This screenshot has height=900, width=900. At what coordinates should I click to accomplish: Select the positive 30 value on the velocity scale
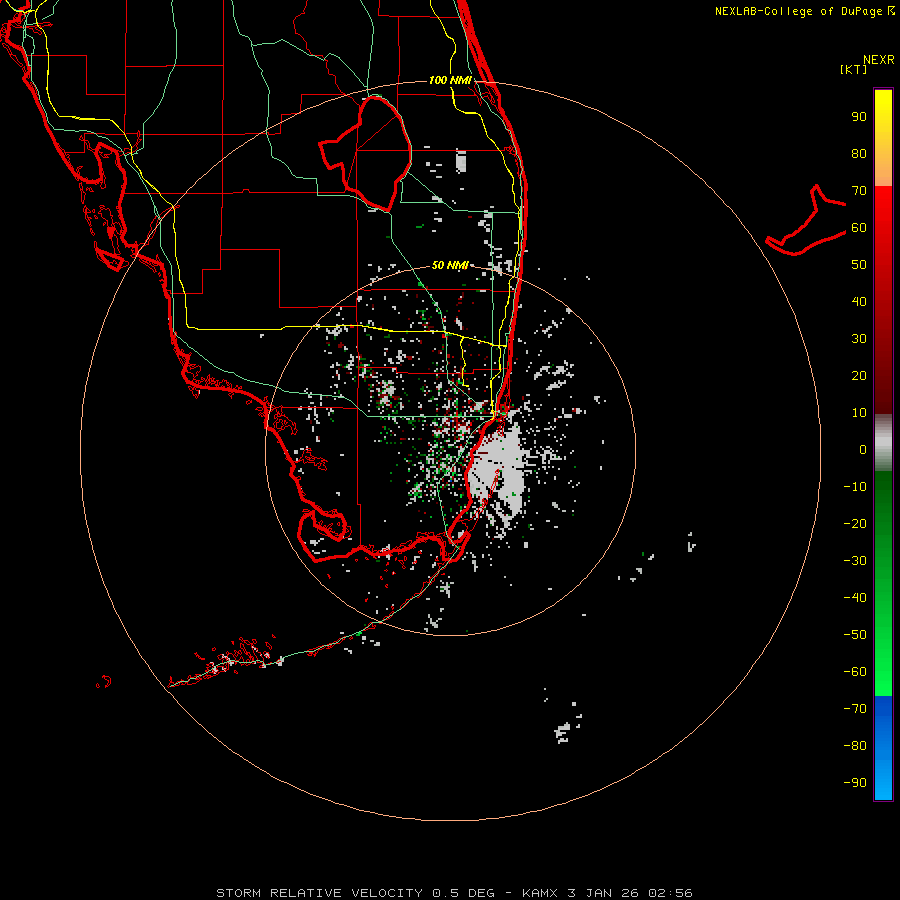click(859, 339)
